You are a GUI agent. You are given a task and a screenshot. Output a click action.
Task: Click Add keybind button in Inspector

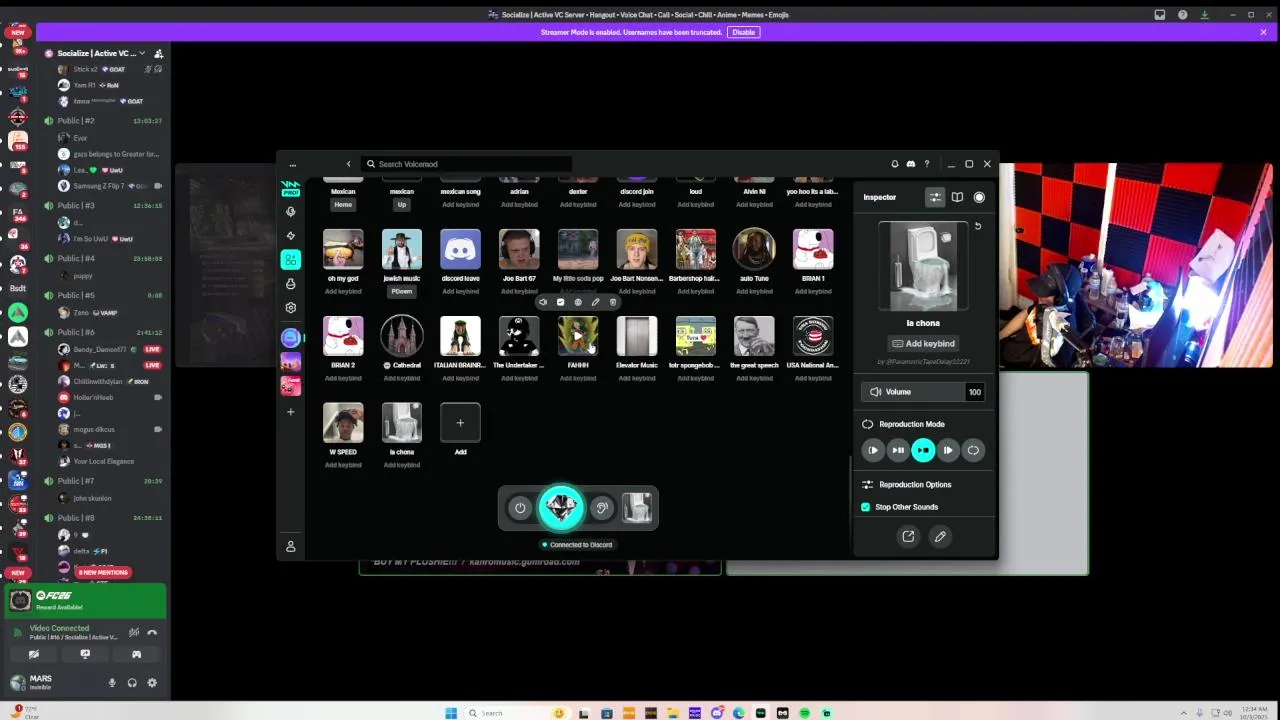pyautogui.click(x=923, y=344)
